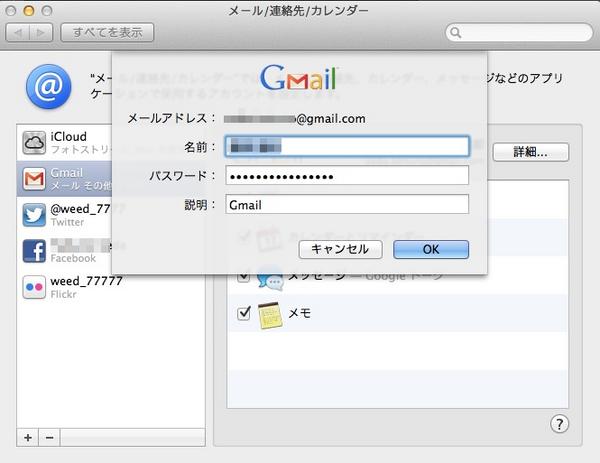Click the Twitter bird icon

34,215
